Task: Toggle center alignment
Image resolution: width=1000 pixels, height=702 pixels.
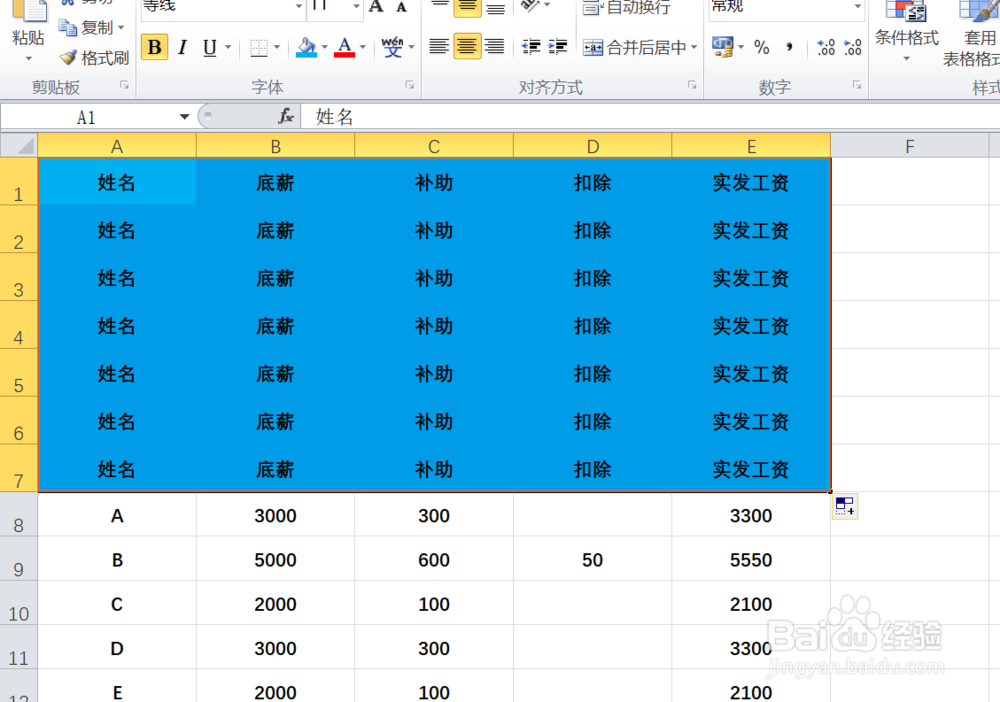Action: tap(466, 46)
